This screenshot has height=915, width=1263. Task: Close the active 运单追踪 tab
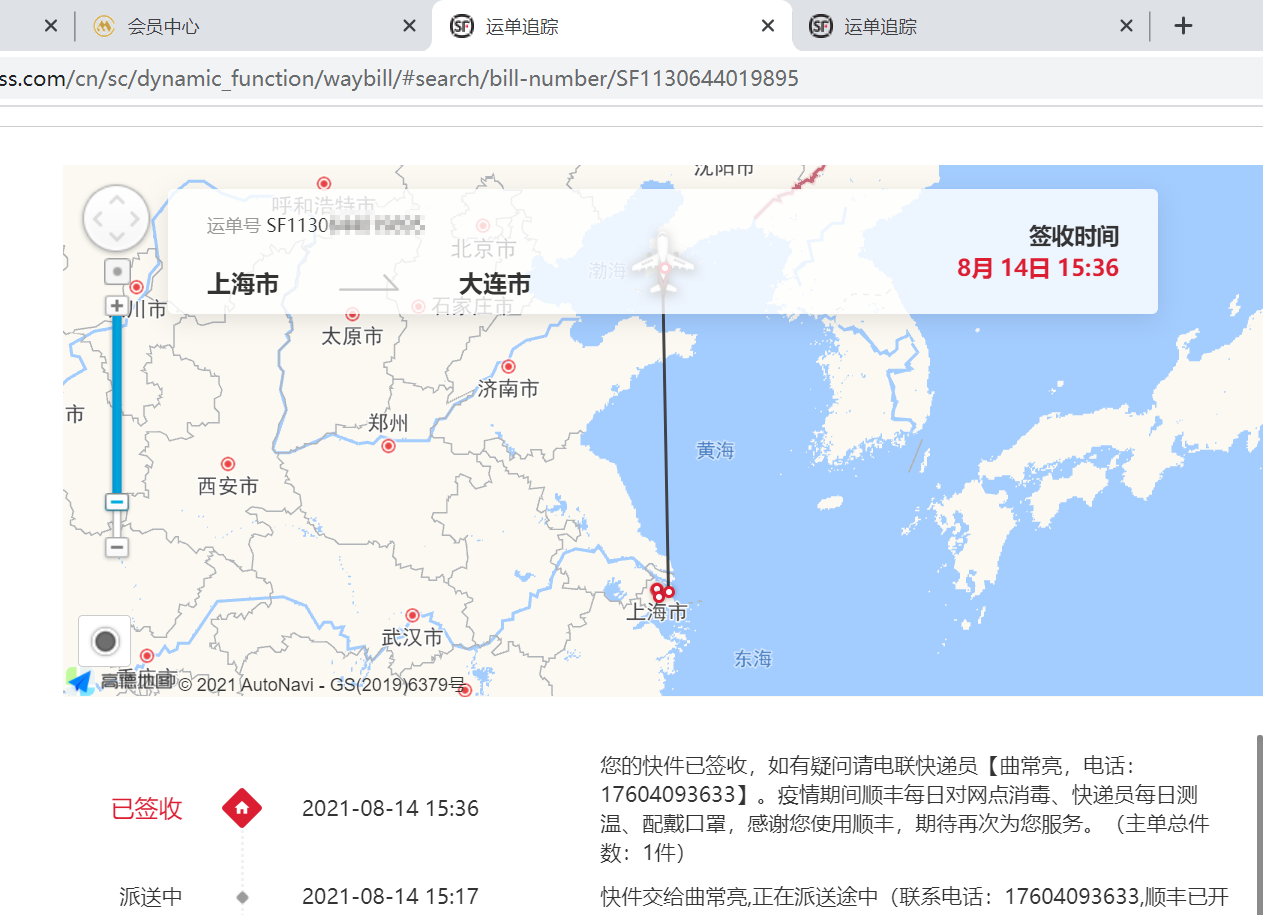pyautogui.click(x=768, y=26)
